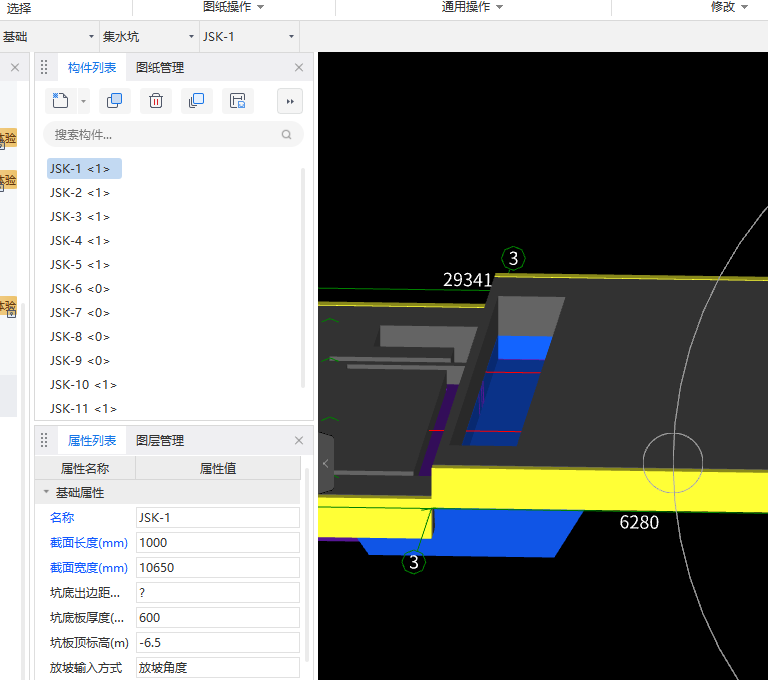This screenshot has height=680, width=768.
Task: Collapse the side panel with arrow handle
Action: point(326,463)
